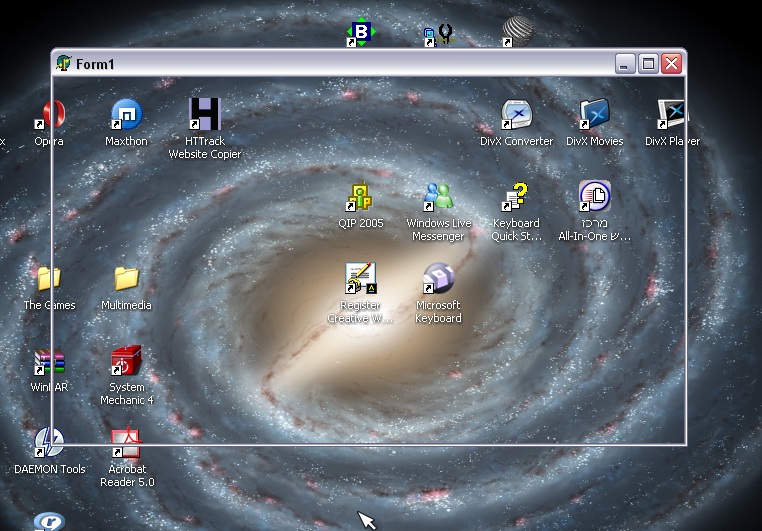Select the QIP 2005 icon
The height and width of the screenshot is (531, 762).
tap(360, 198)
